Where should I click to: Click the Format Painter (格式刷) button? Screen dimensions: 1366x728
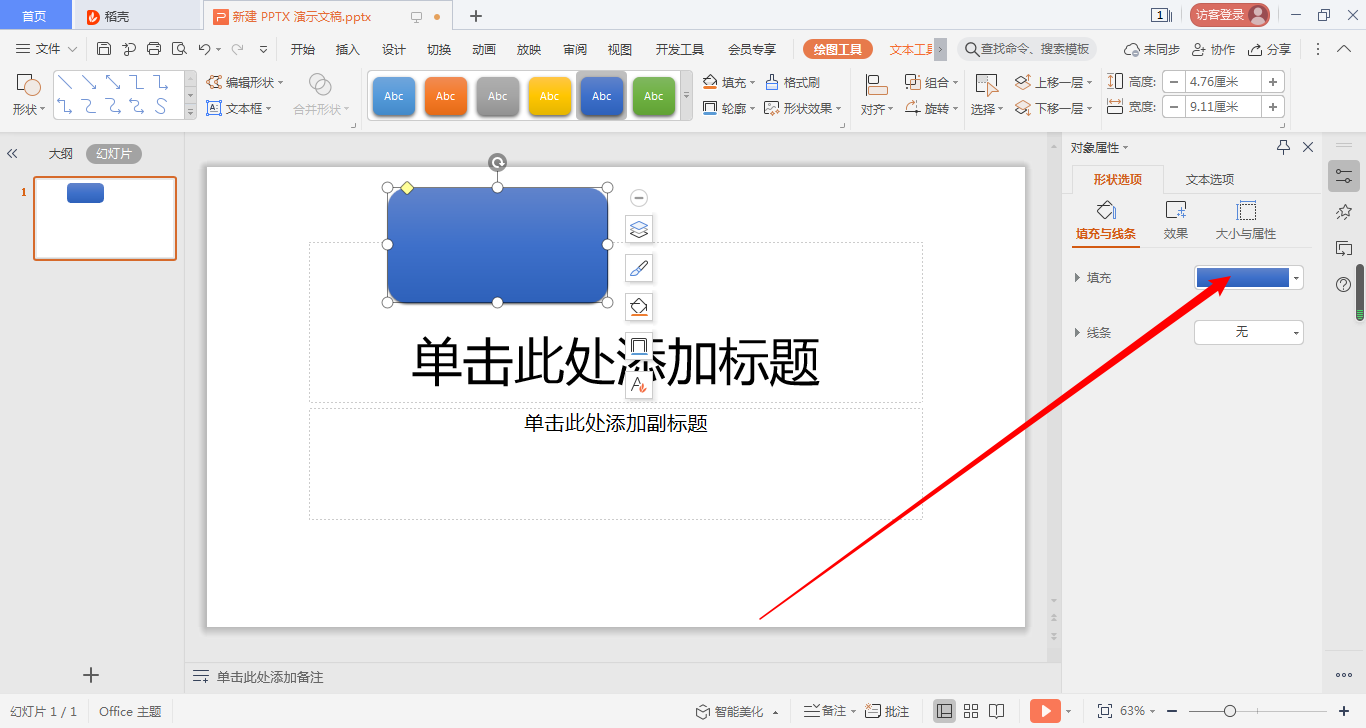tap(792, 83)
